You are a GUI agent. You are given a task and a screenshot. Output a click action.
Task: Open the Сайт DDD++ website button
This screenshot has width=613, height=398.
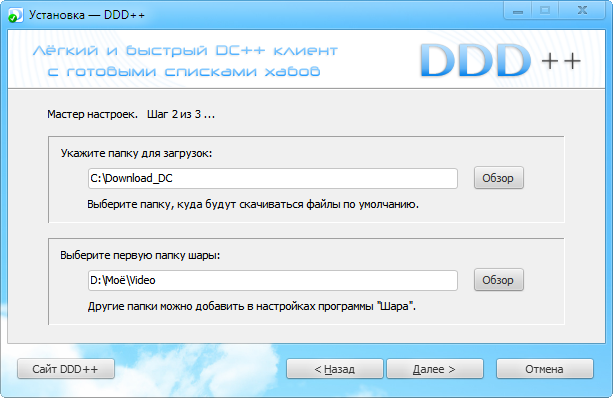(x=66, y=369)
